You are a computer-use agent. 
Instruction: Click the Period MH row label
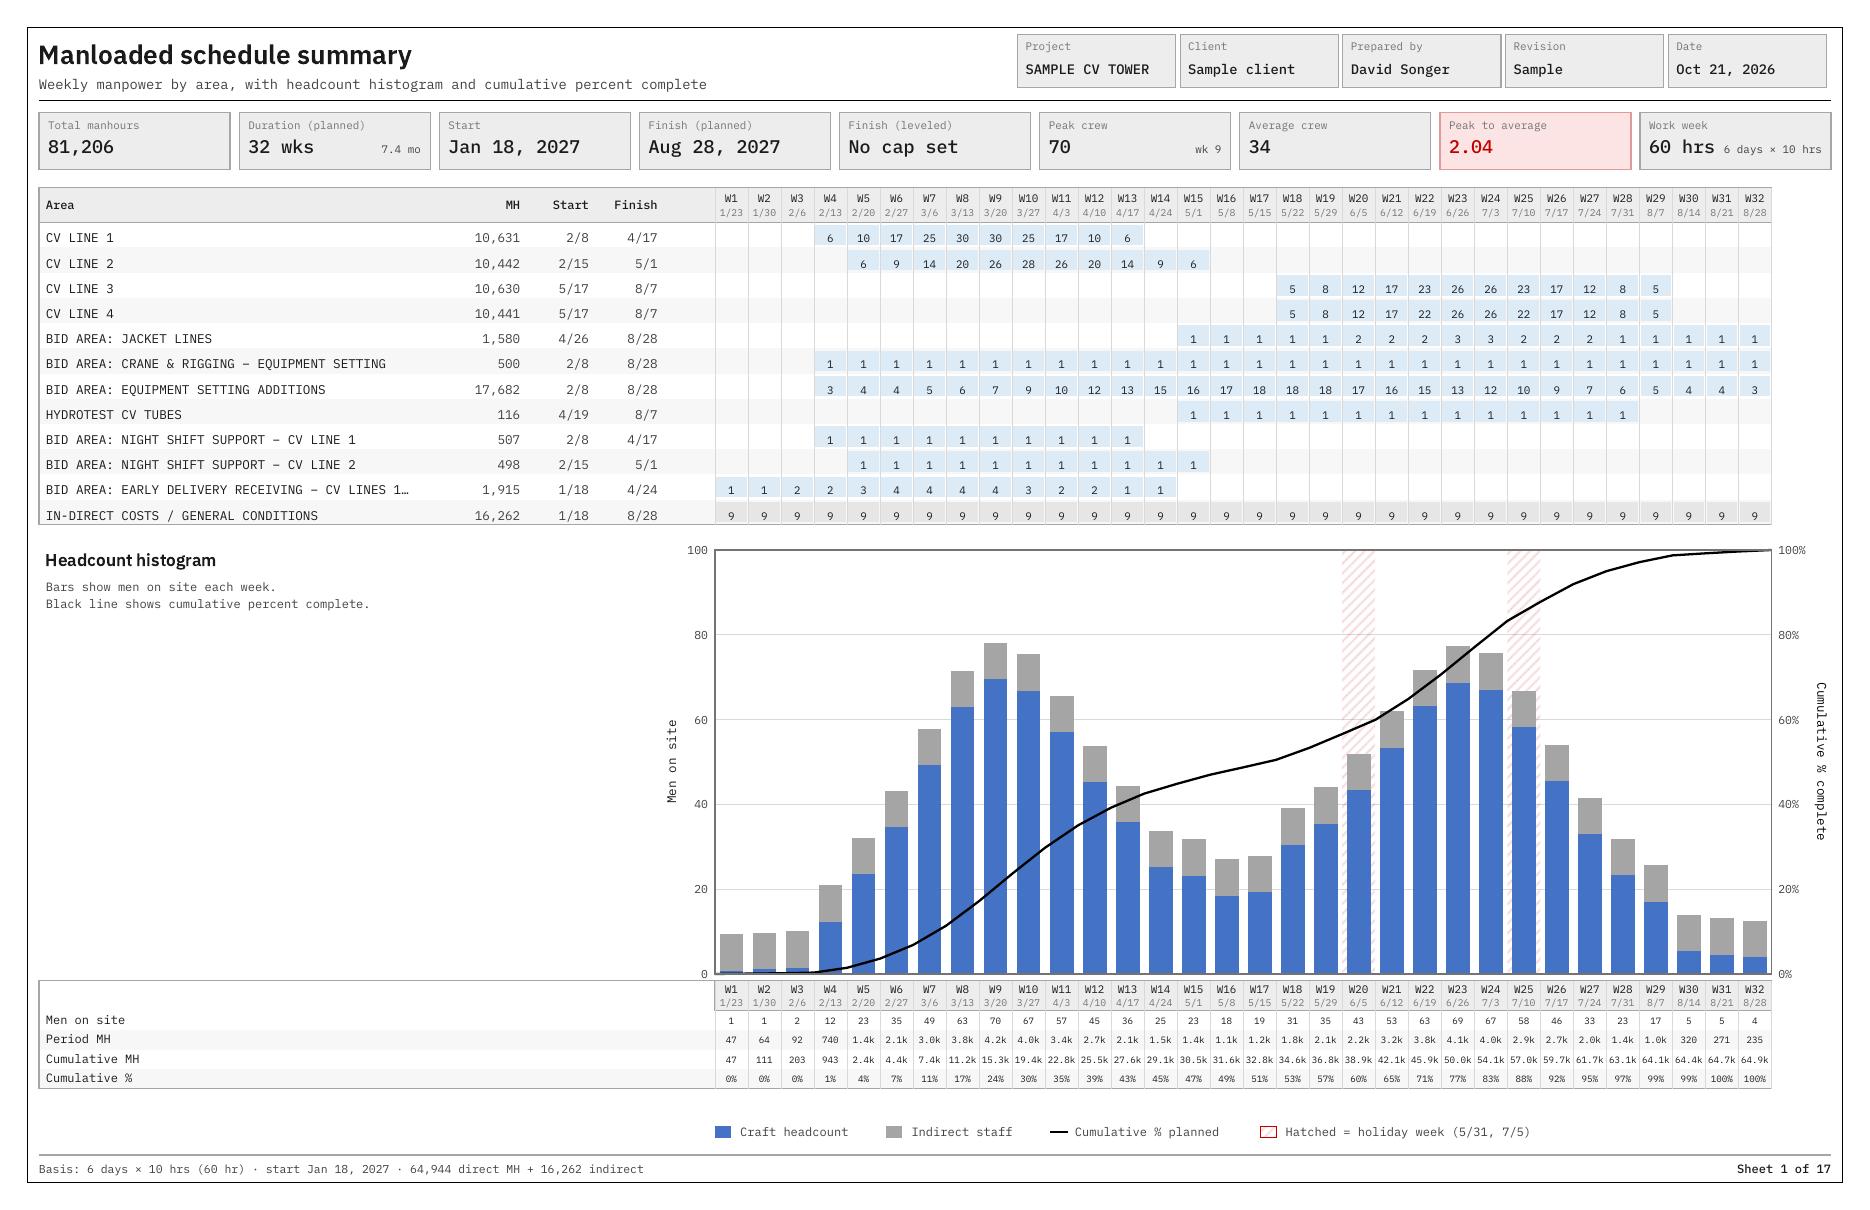pyautogui.click(x=78, y=1039)
